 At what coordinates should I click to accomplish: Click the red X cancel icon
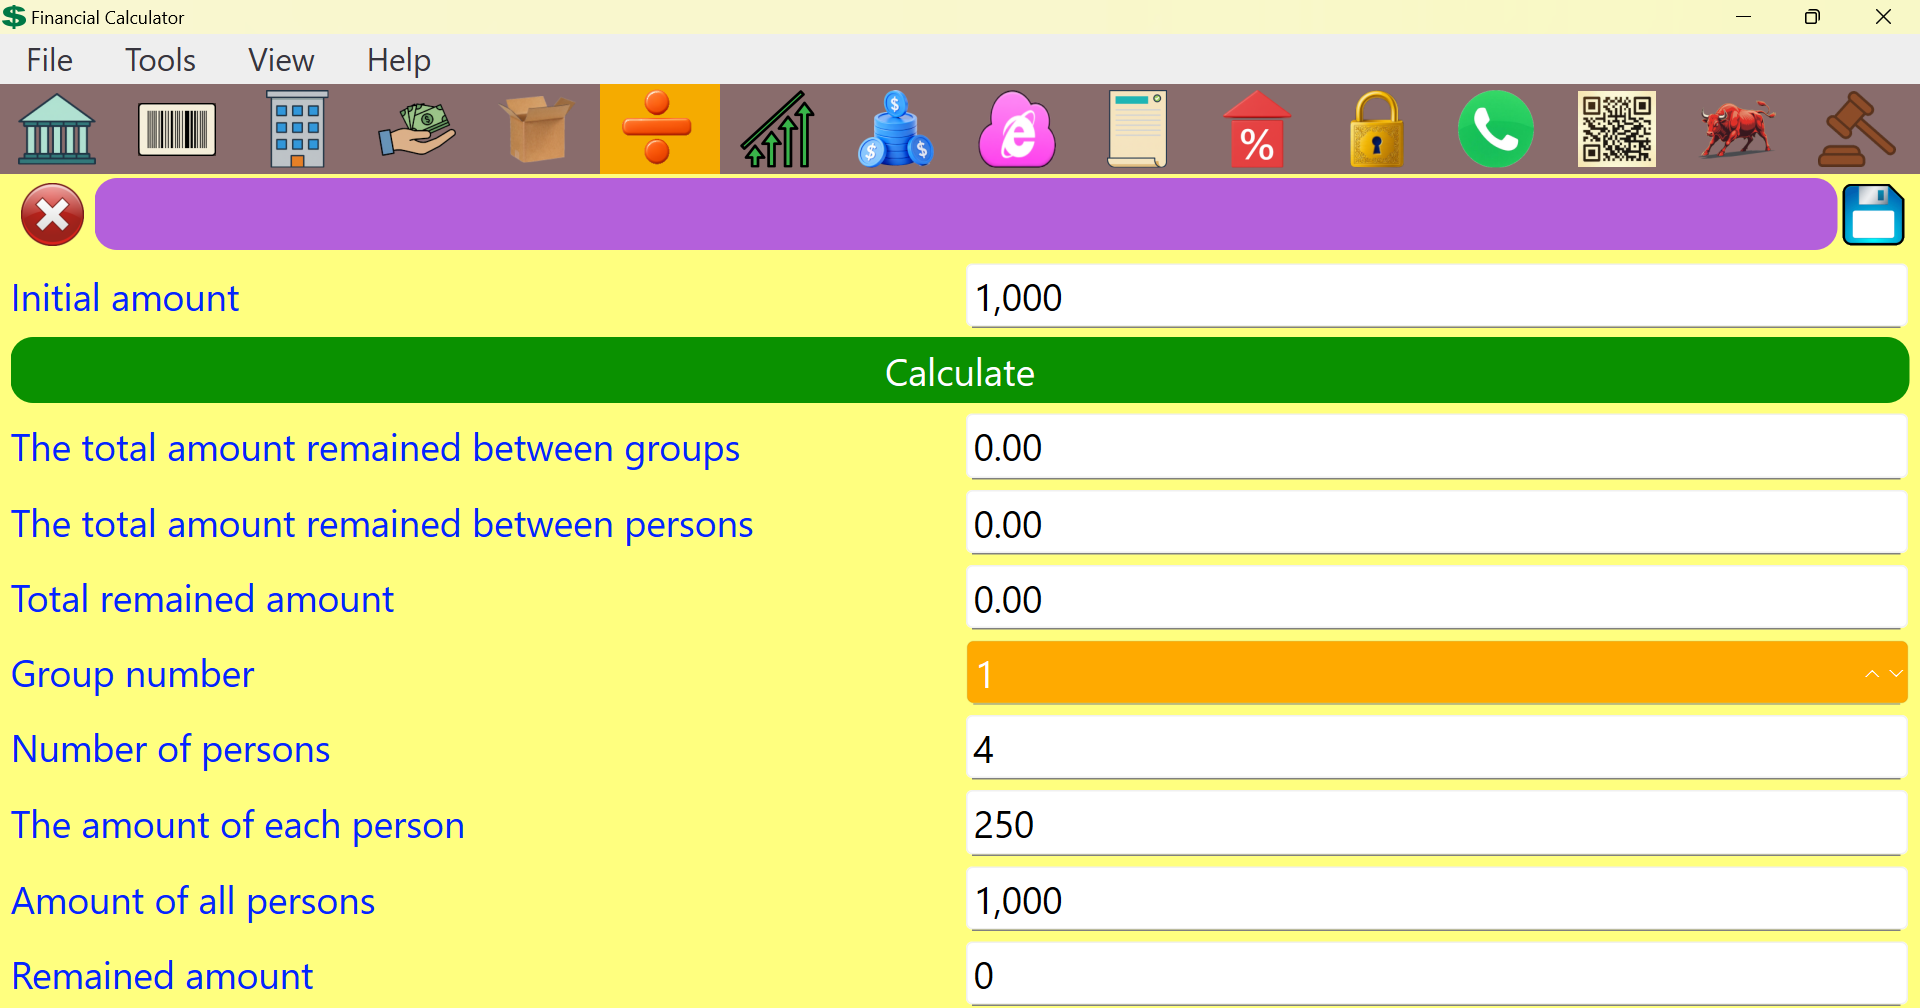coord(51,214)
